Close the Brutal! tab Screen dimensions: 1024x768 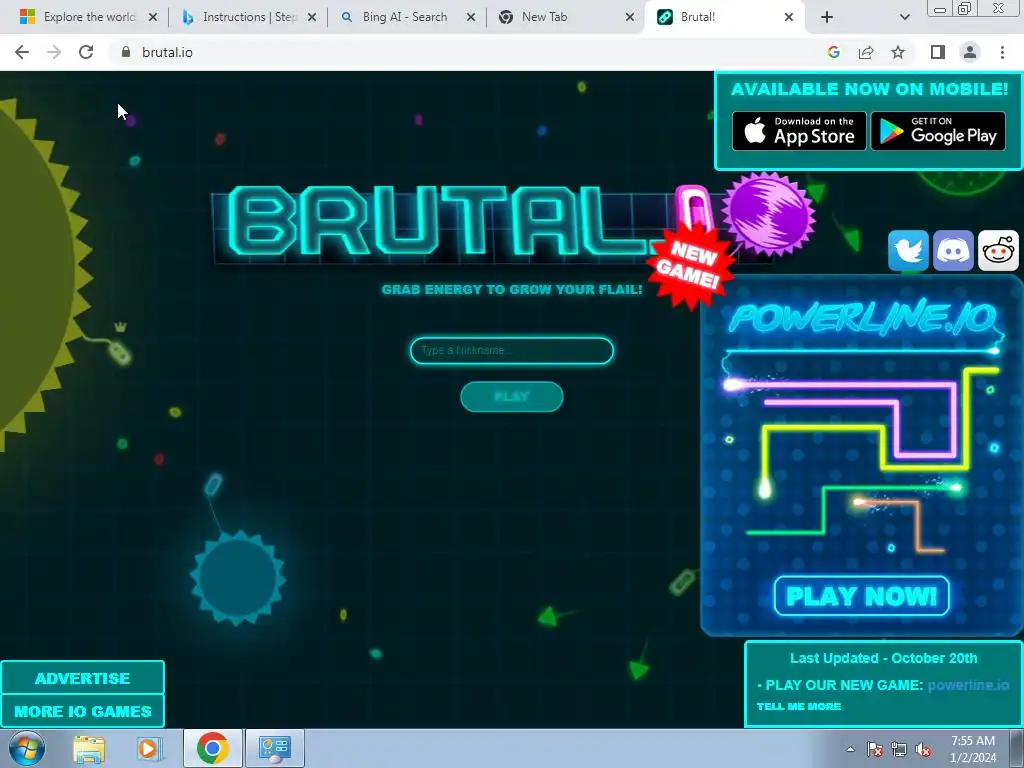click(x=789, y=17)
